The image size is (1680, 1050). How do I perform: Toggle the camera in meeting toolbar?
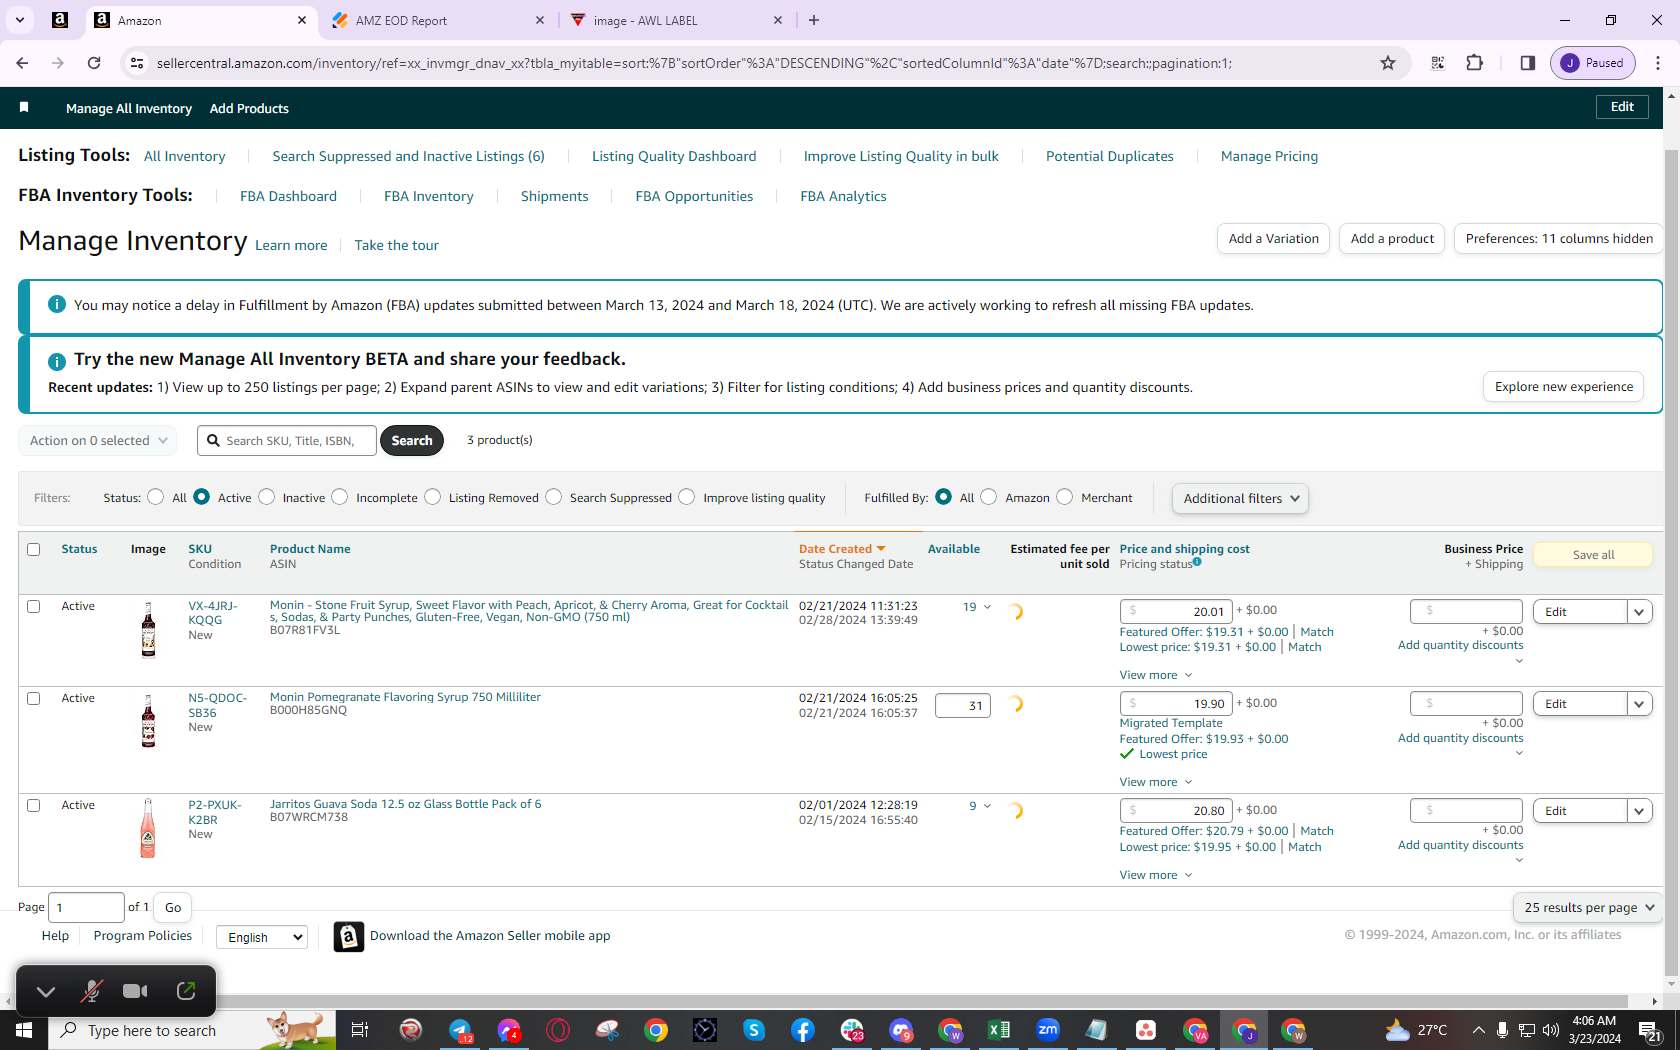click(x=135, y=991)
